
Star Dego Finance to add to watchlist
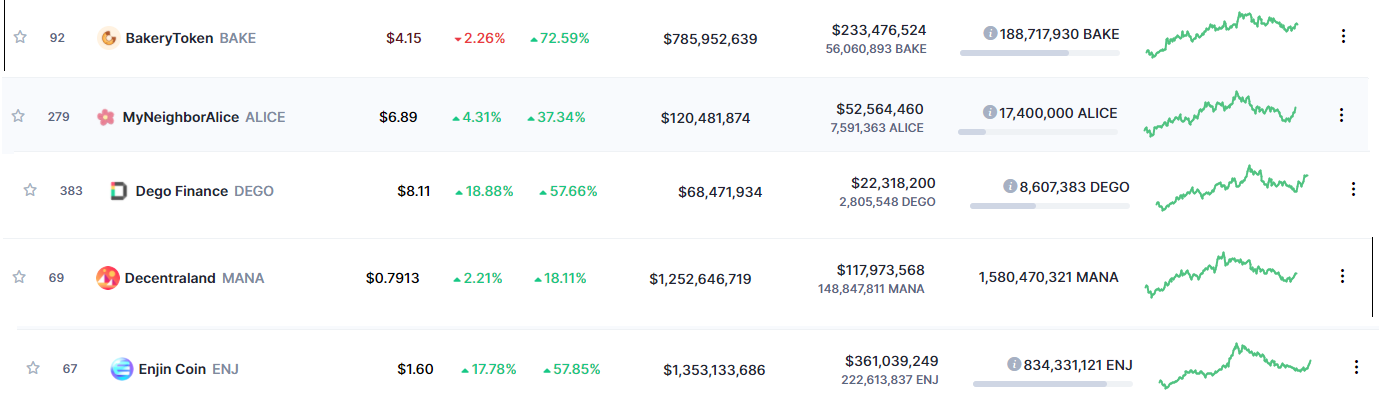point(30,189)
